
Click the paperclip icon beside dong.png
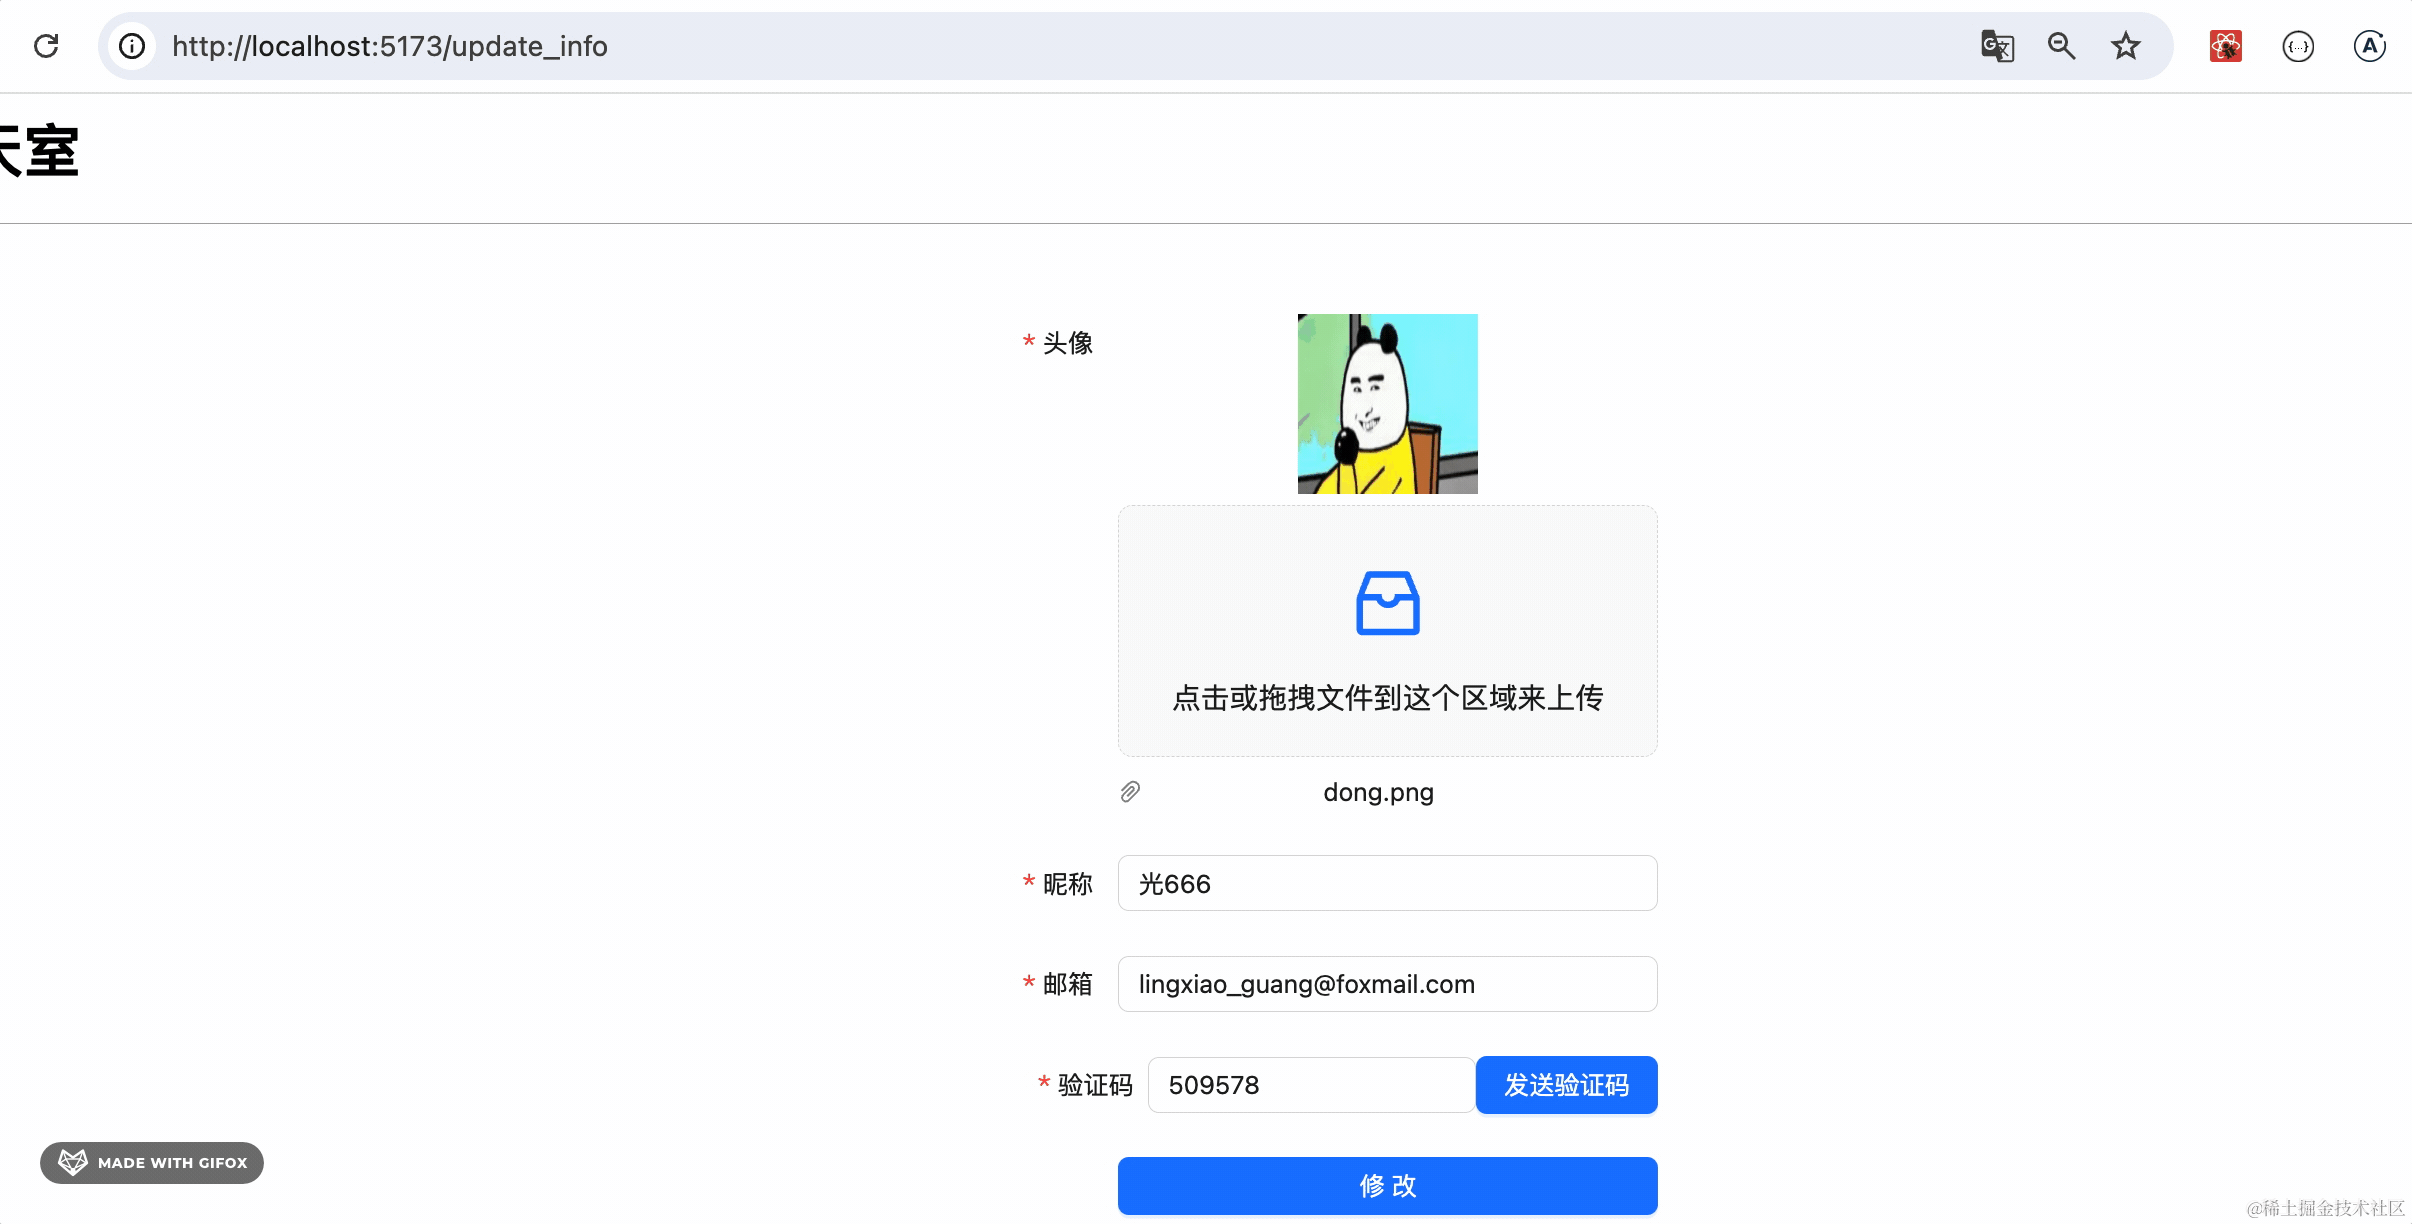tap(1130, 792)
